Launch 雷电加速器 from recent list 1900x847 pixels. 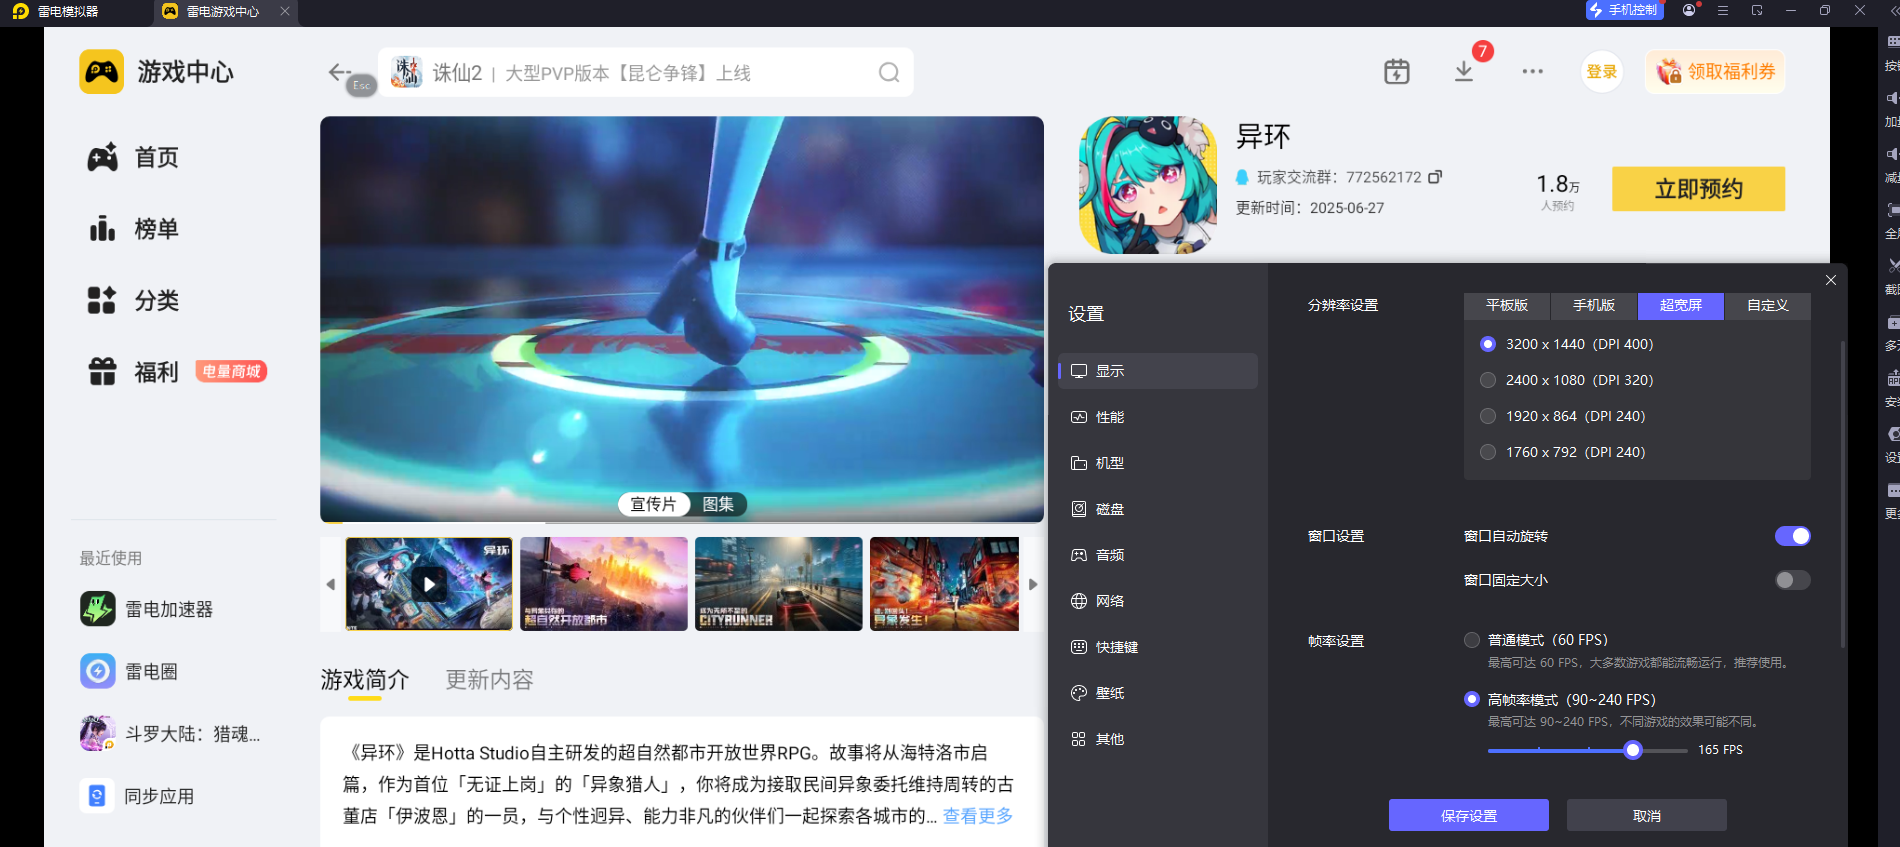point(147,609)
